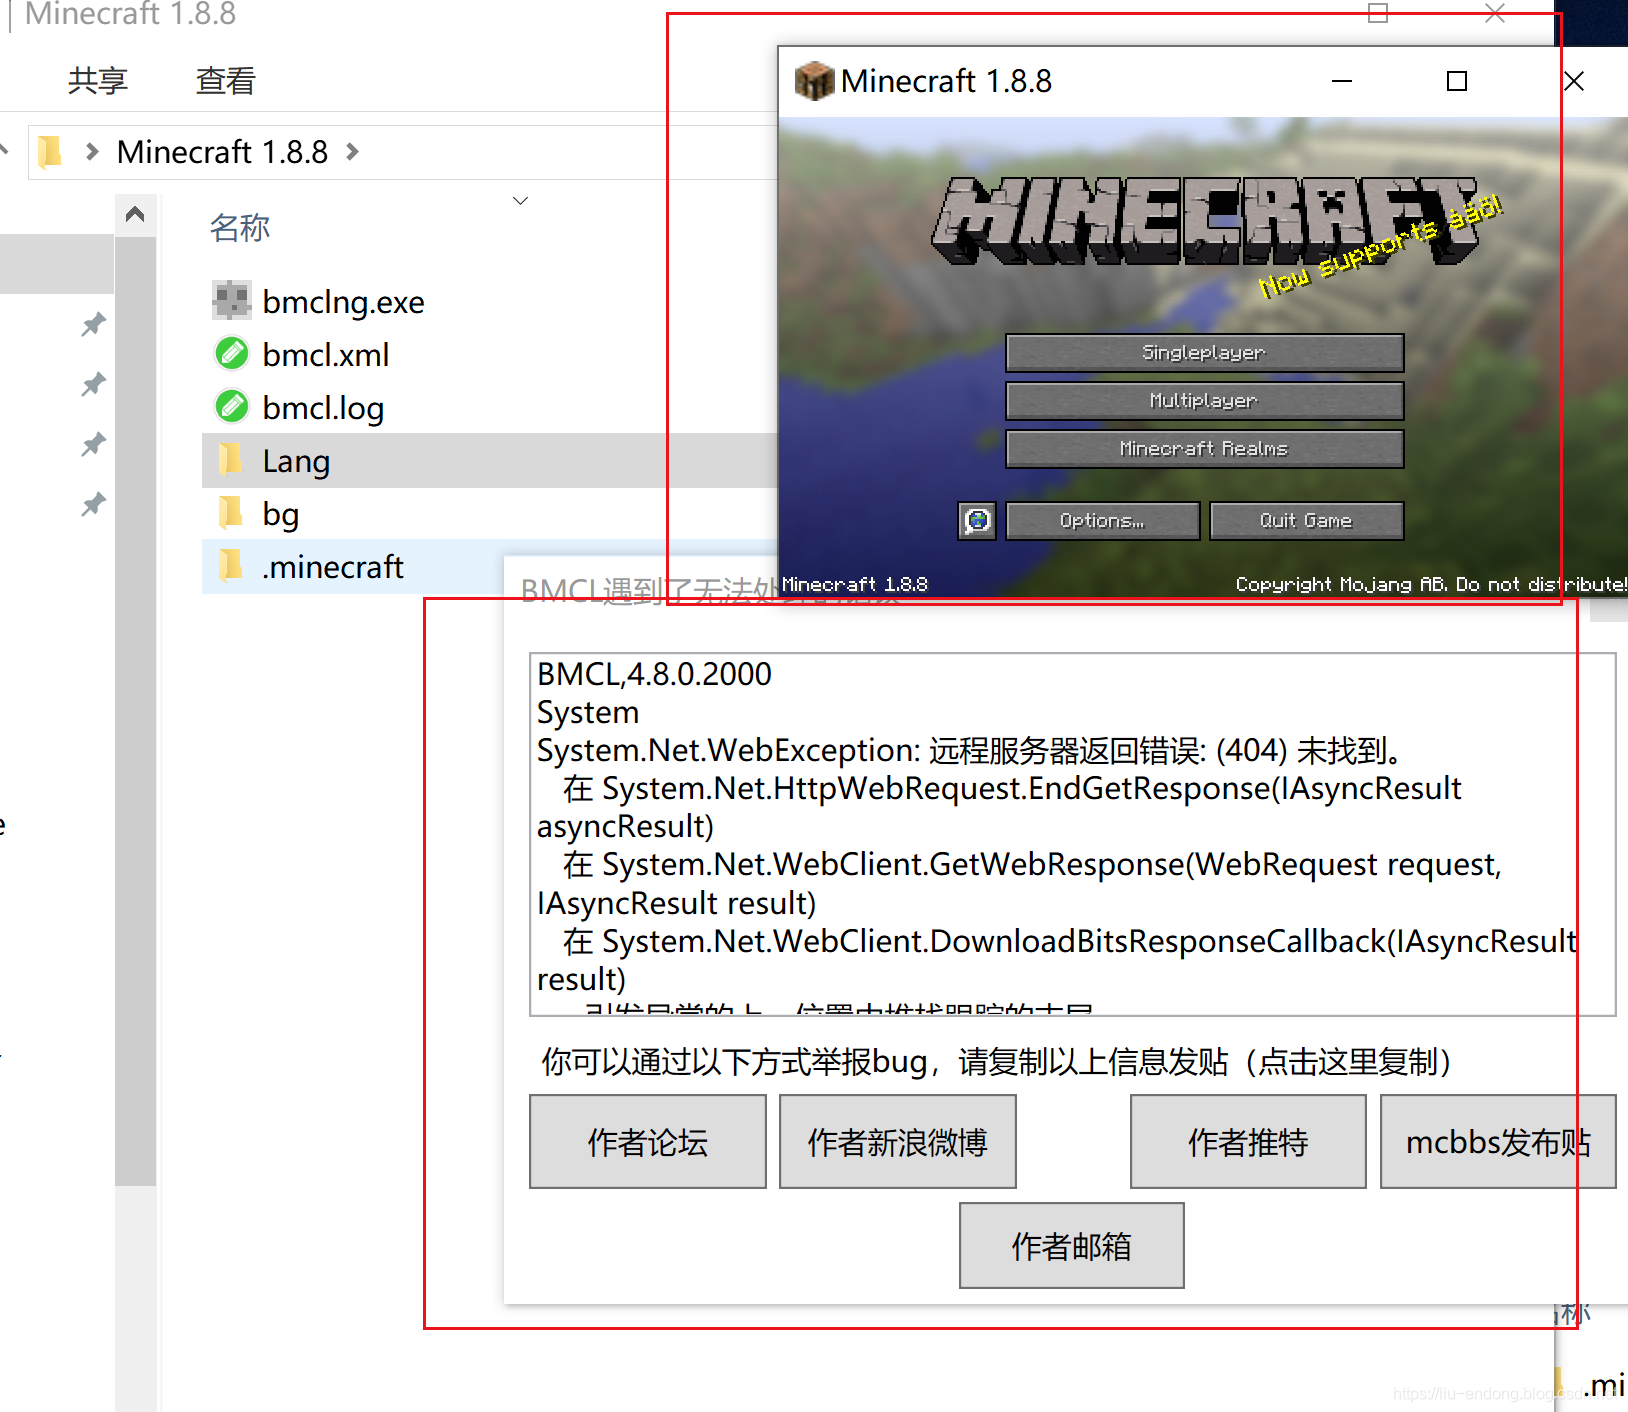Click the Minecraft language globe button
This screenshot has height=1412, width=1628.
(977, 521)
